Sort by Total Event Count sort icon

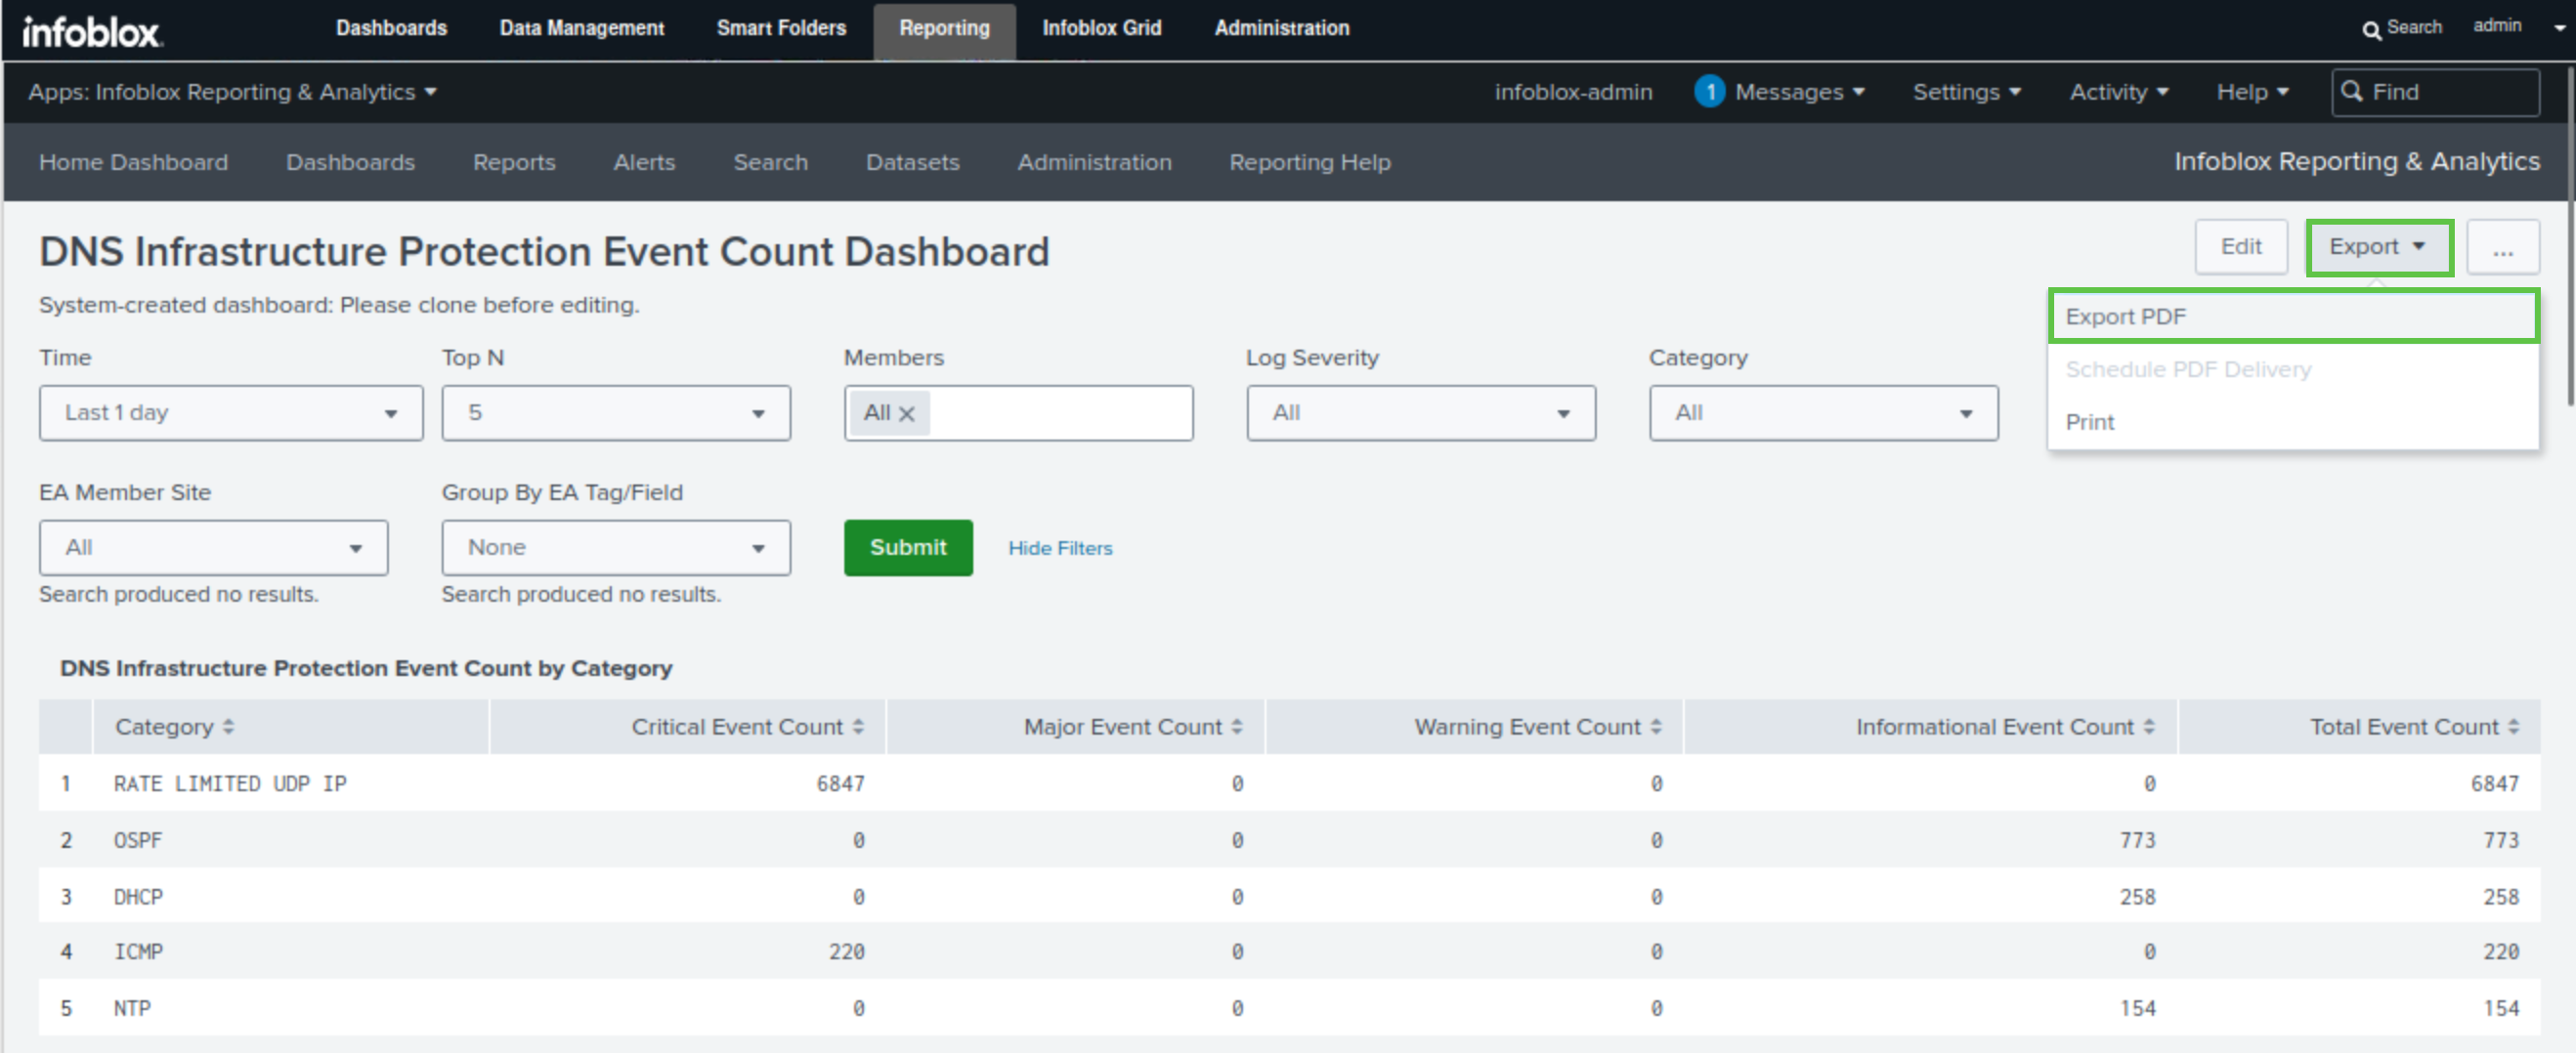click(x=2513, y=727)
